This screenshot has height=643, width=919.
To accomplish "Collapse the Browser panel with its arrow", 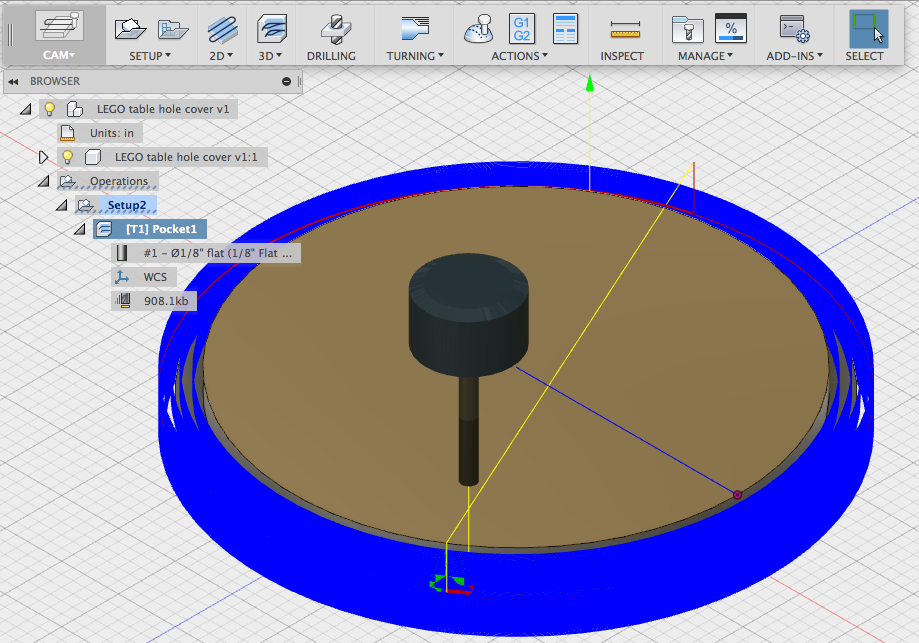I will pos(11,81).
